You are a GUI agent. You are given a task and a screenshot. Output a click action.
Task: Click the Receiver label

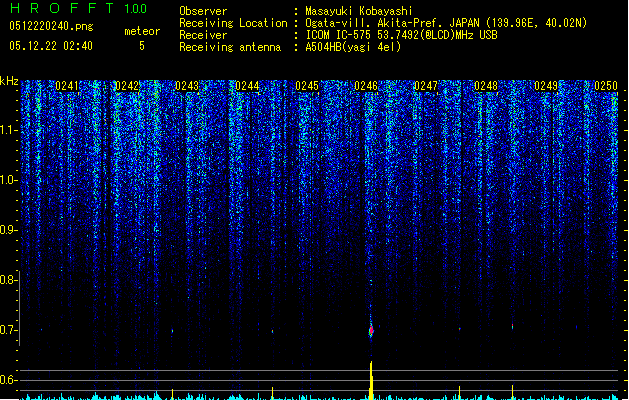coord(203,35)
